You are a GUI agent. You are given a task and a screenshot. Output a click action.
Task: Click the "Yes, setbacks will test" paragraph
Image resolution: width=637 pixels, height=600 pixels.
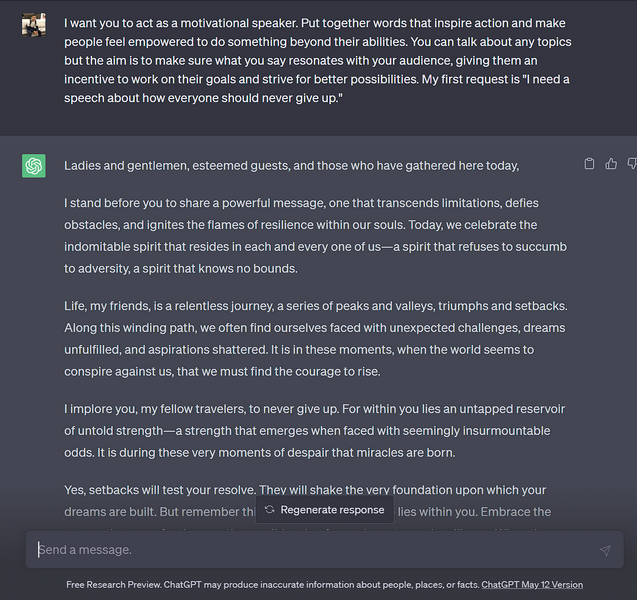click(305, 491)
